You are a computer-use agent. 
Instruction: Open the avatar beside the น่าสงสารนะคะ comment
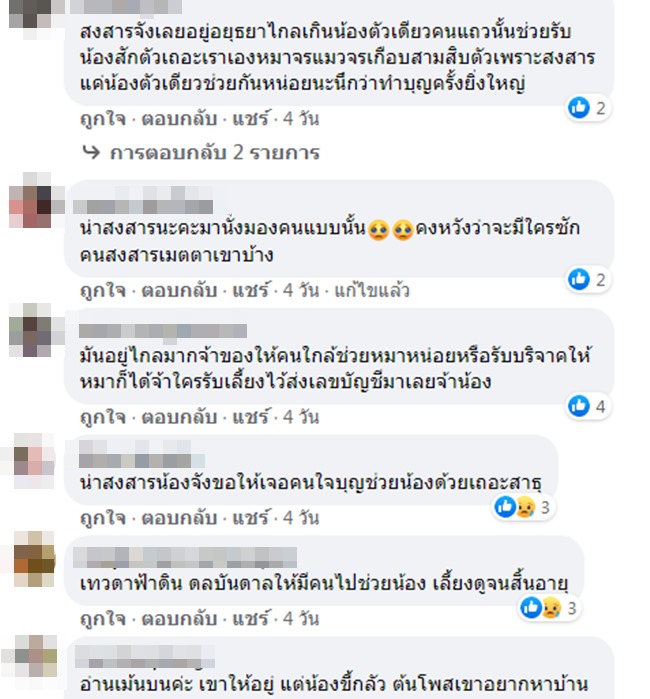pyautogui.click(x=30, y=200)
